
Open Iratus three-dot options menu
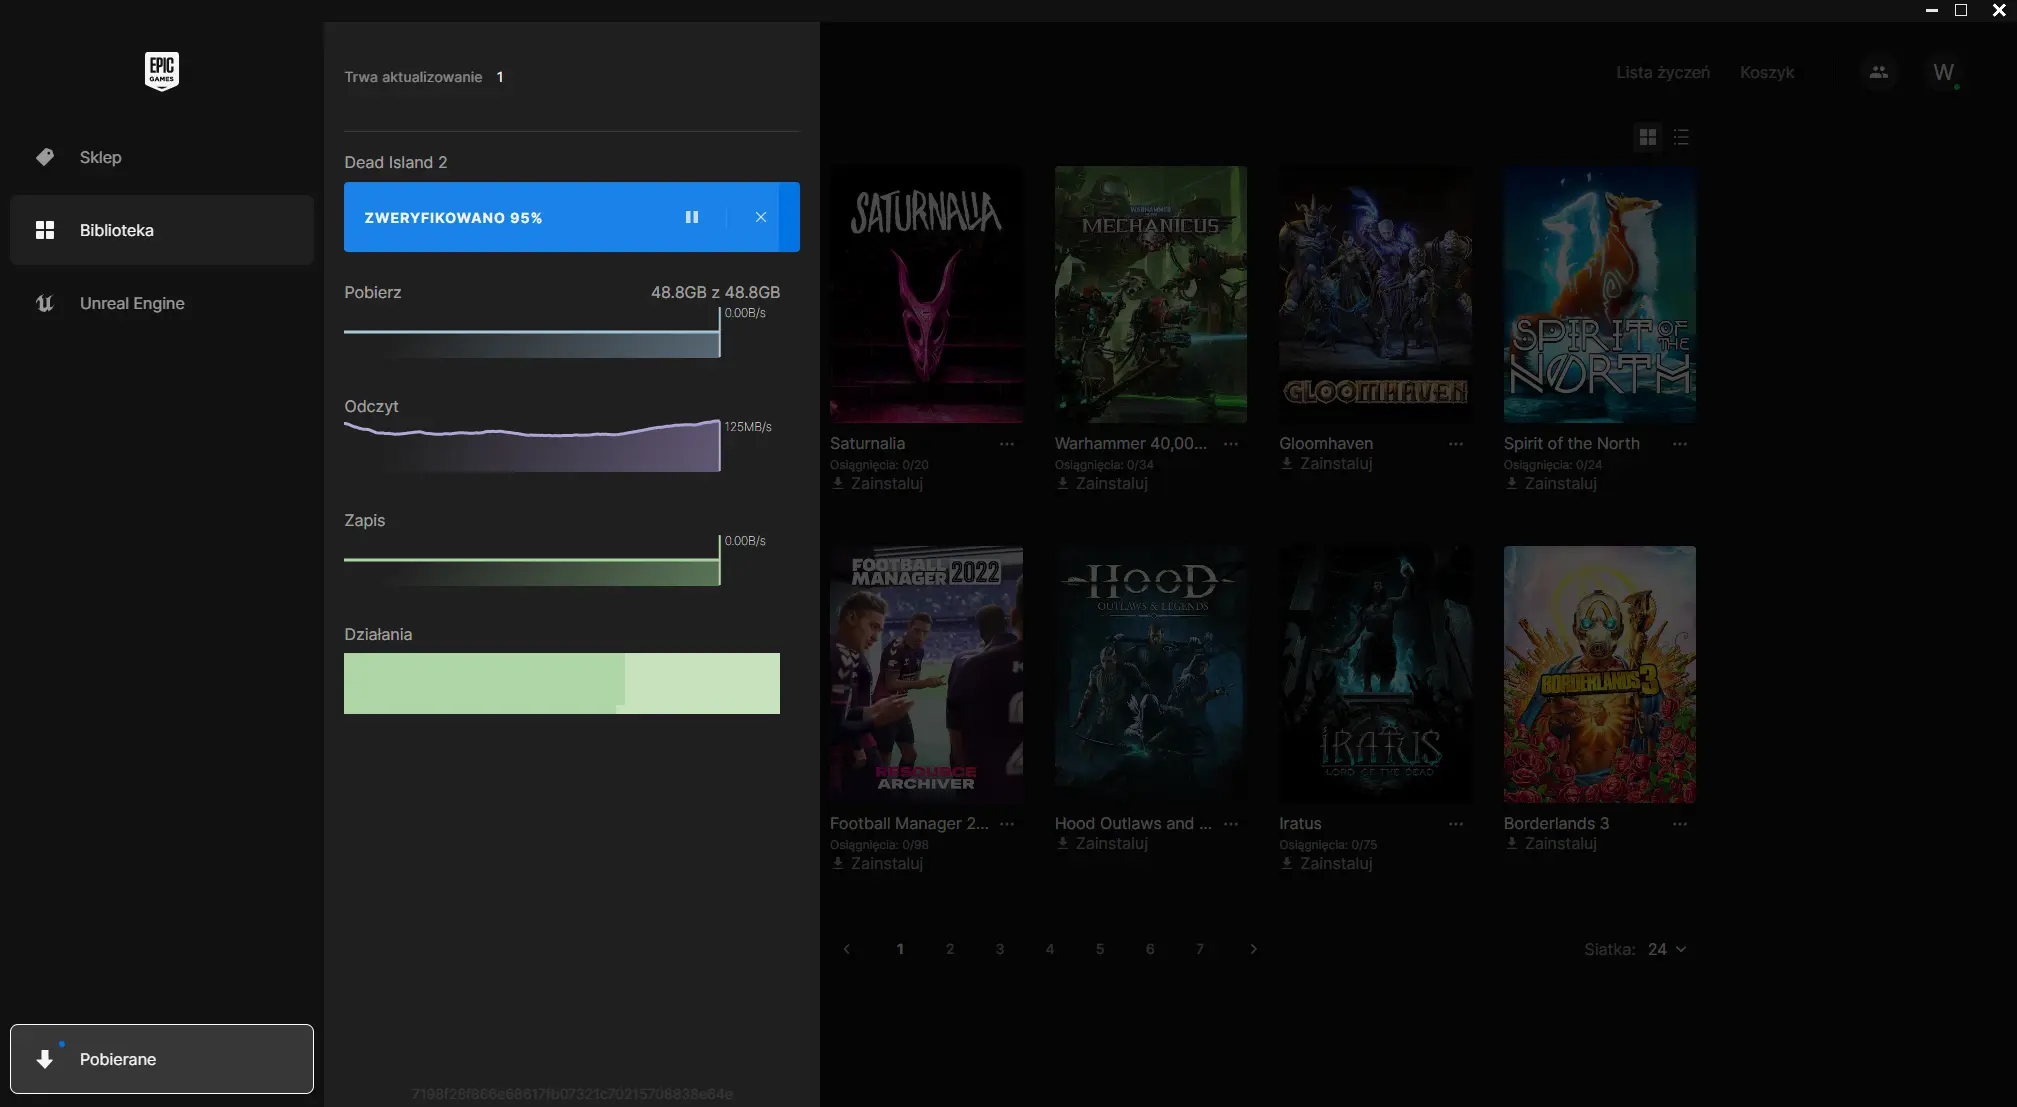pos(1456,824)
